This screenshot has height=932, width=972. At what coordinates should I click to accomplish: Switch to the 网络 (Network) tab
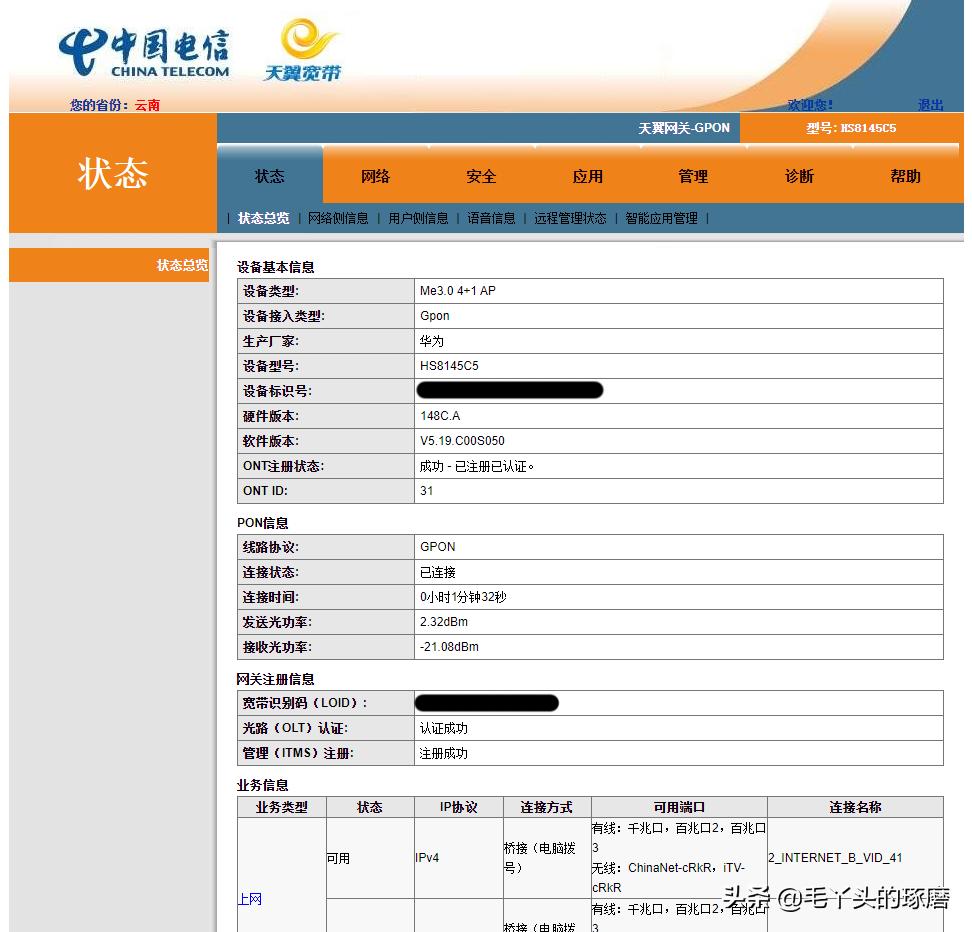[375, 176]
